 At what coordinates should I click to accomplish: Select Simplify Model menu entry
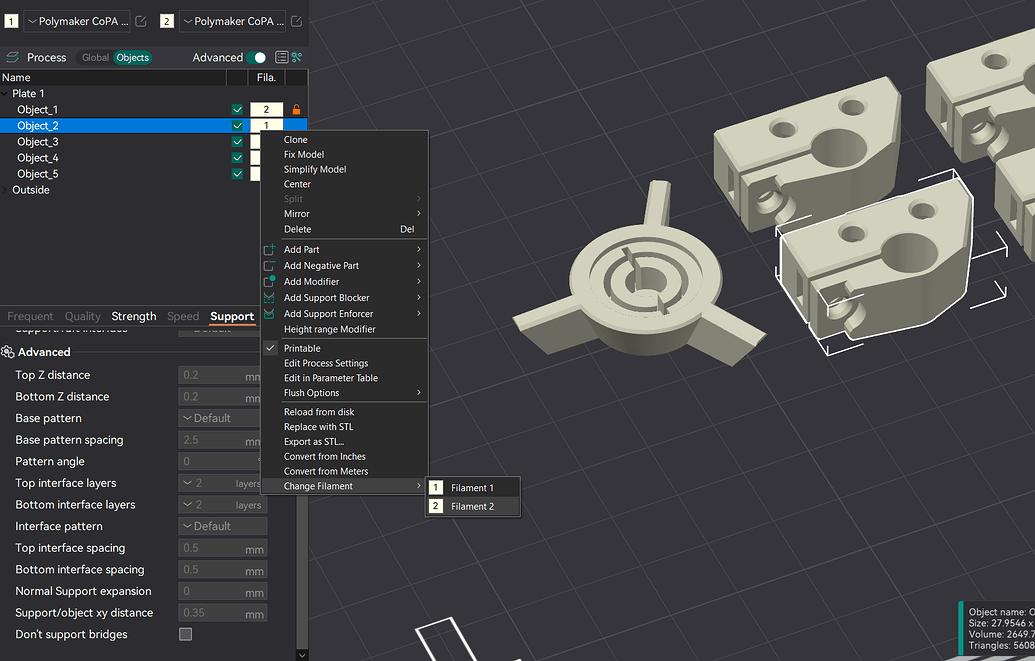coord(345,170)
